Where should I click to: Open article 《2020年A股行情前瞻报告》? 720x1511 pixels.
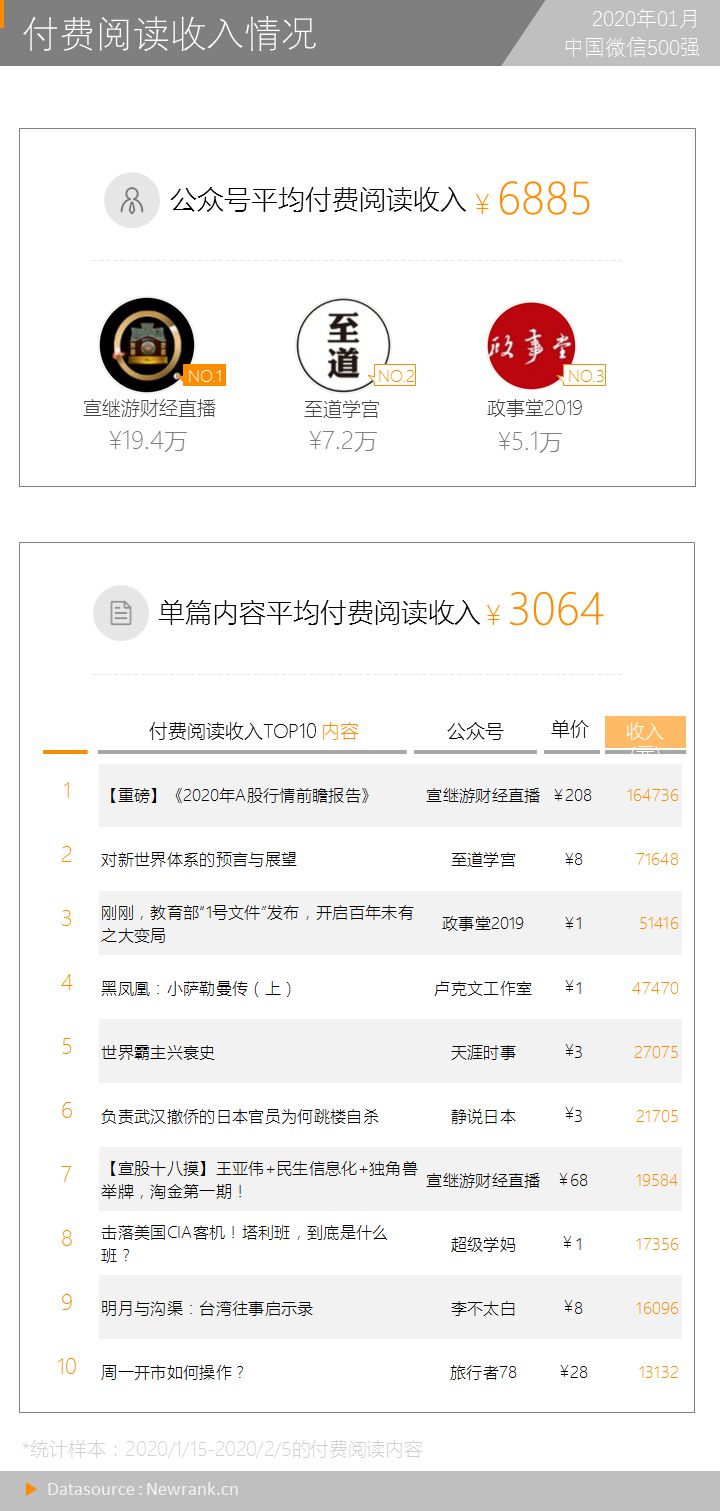coord(238,796)
